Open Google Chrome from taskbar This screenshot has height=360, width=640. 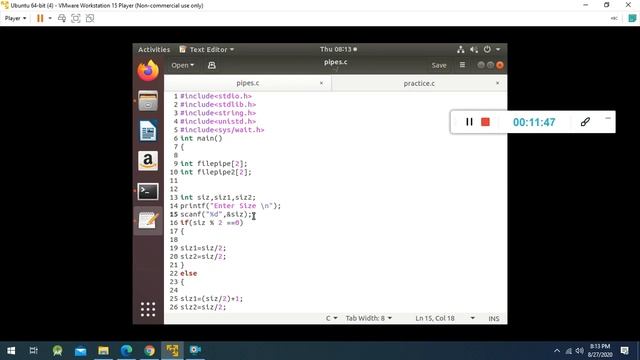pyautogui.click(x=149, y=350)
